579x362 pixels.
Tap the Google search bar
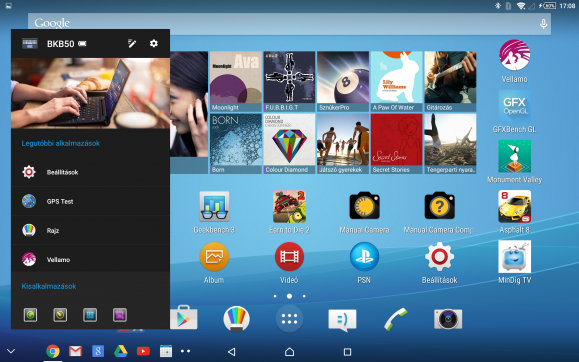(290, 24)
